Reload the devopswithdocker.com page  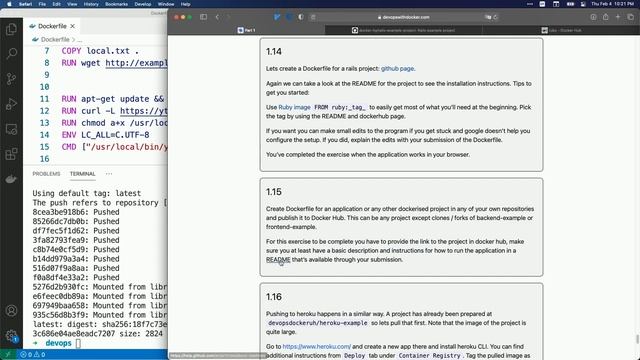(496, 17)
